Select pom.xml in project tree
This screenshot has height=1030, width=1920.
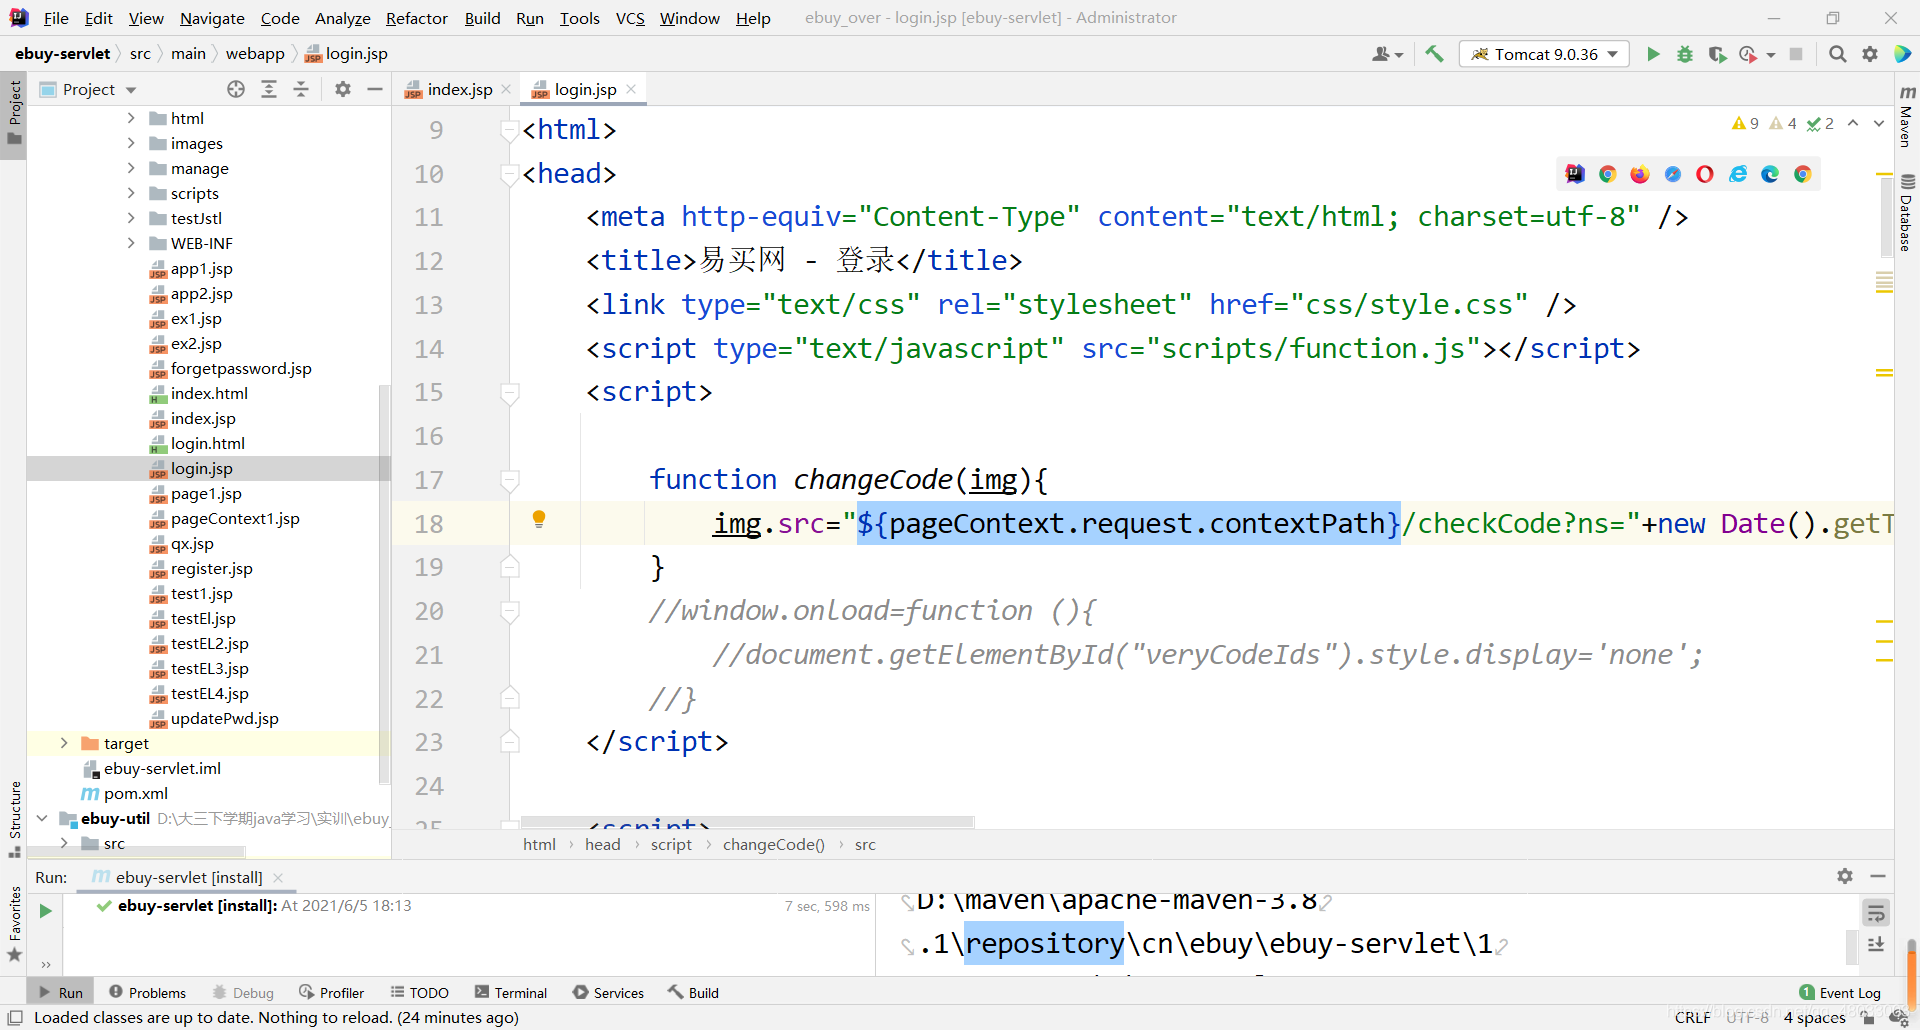[x=136, y=793]
